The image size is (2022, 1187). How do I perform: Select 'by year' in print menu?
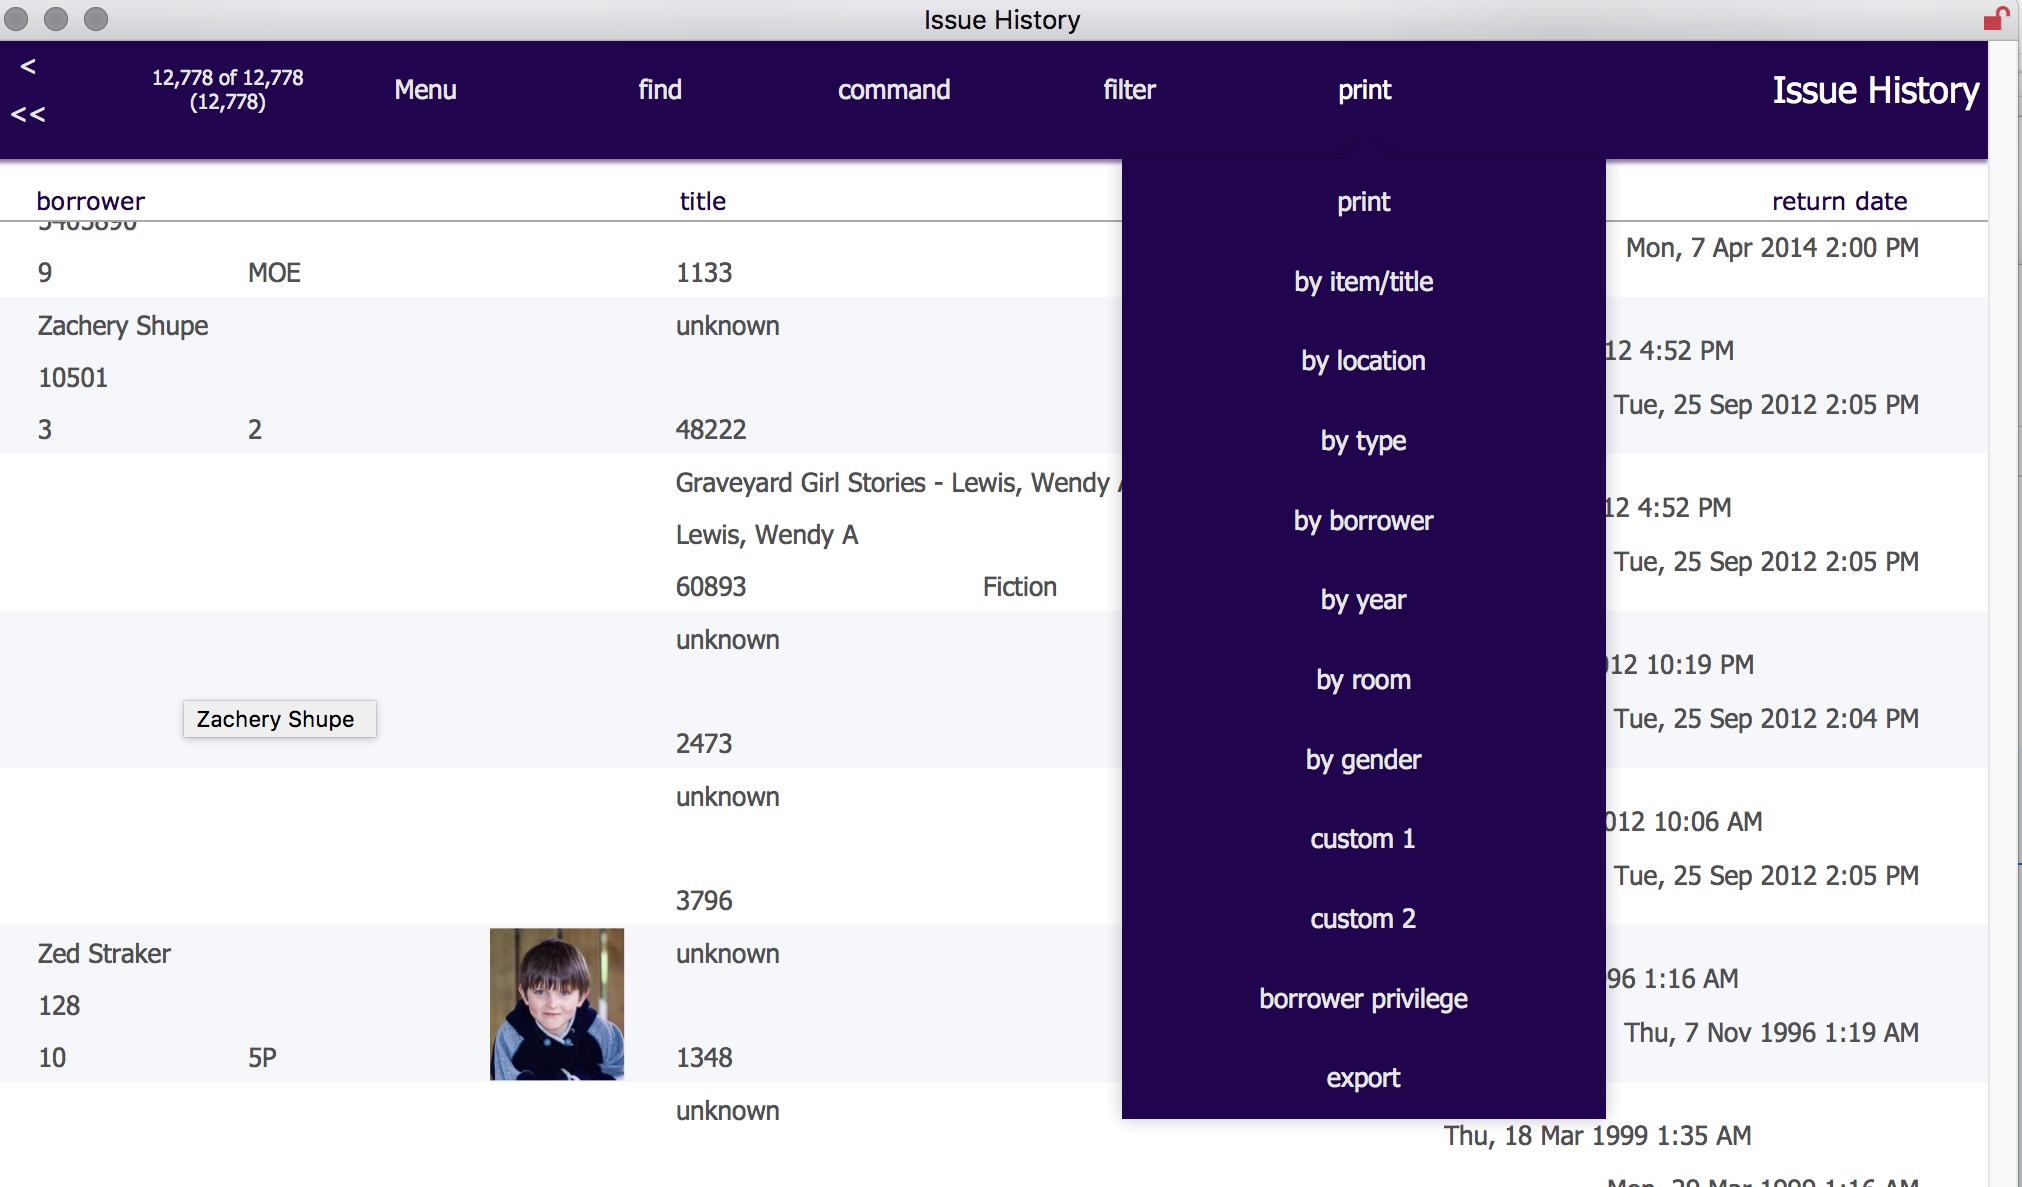pos(1363,600)
